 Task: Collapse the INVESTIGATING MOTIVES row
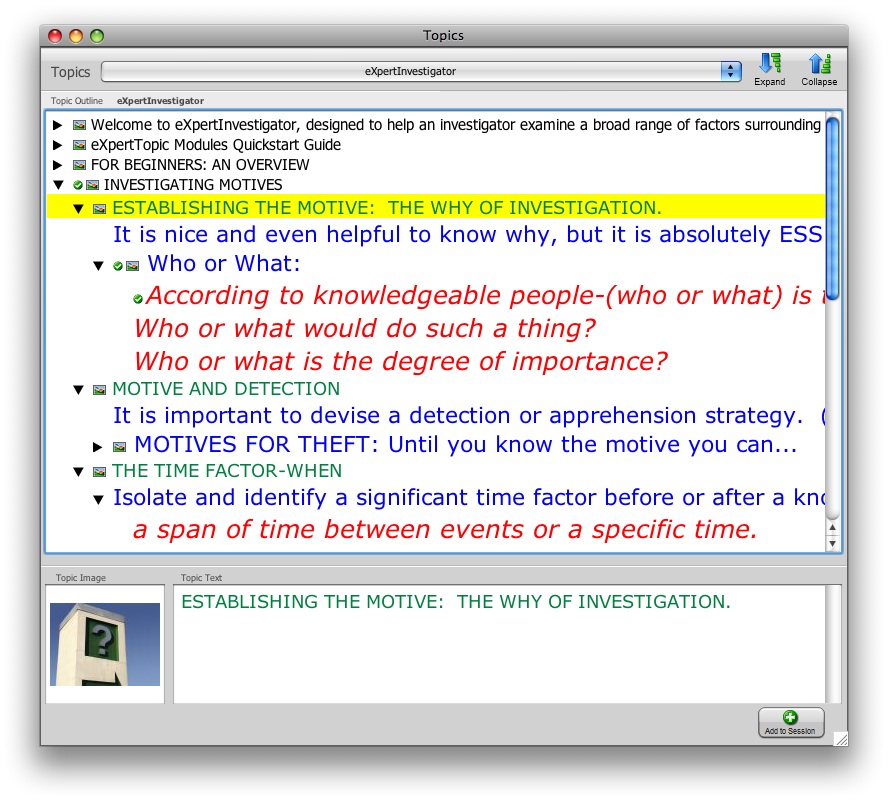58,185
